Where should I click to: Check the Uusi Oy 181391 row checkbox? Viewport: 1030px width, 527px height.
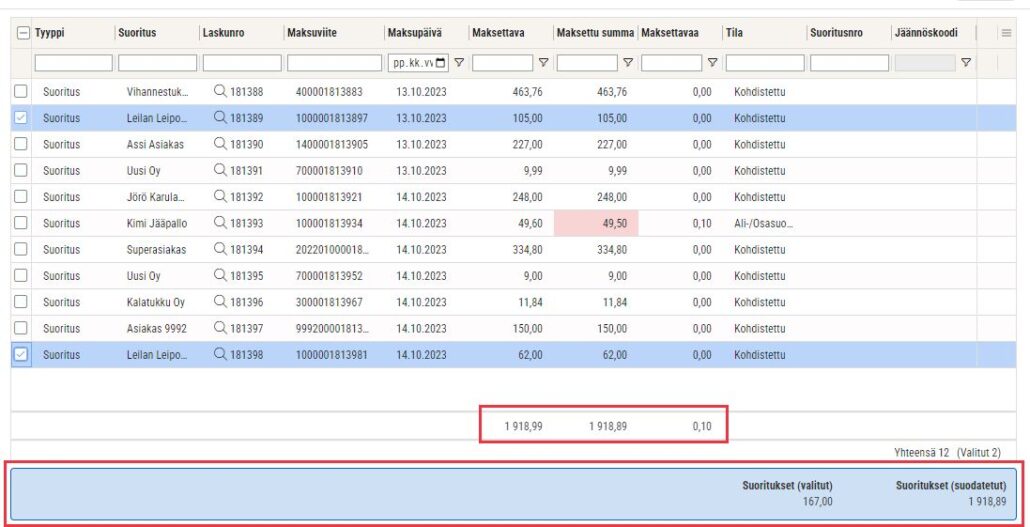[x=21, y=171]
